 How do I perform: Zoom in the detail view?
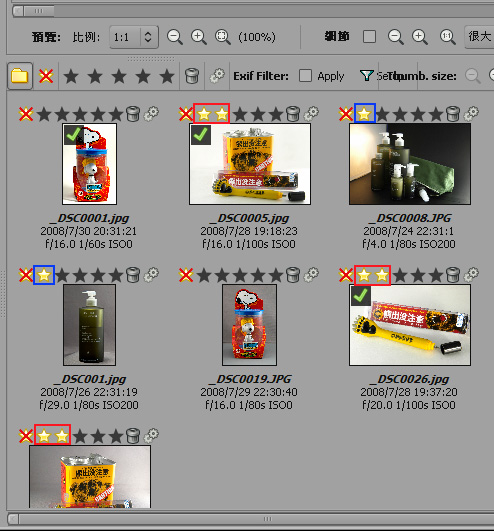pos(420,37)
